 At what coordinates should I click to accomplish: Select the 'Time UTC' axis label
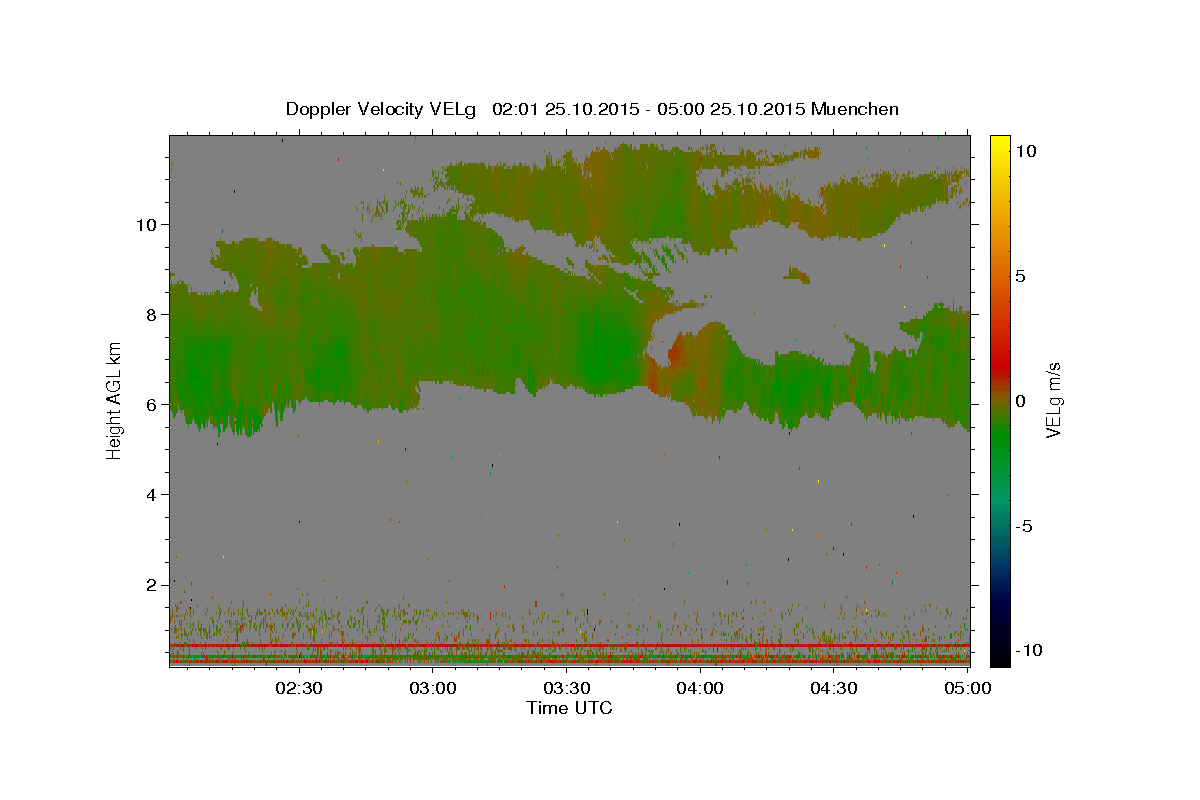click(x=569, y=708)
